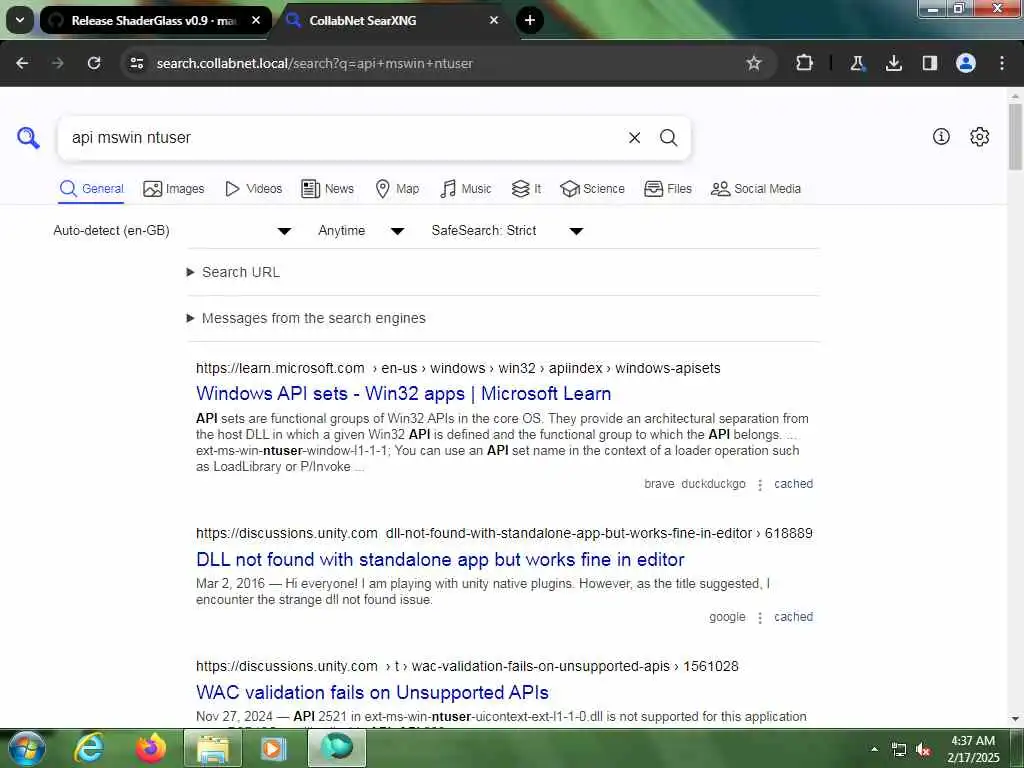This screenshot has width=1024, height=768.
Task: Open cached version of DLL not found result
Action: pyautogui.click(x=793, y=617)
